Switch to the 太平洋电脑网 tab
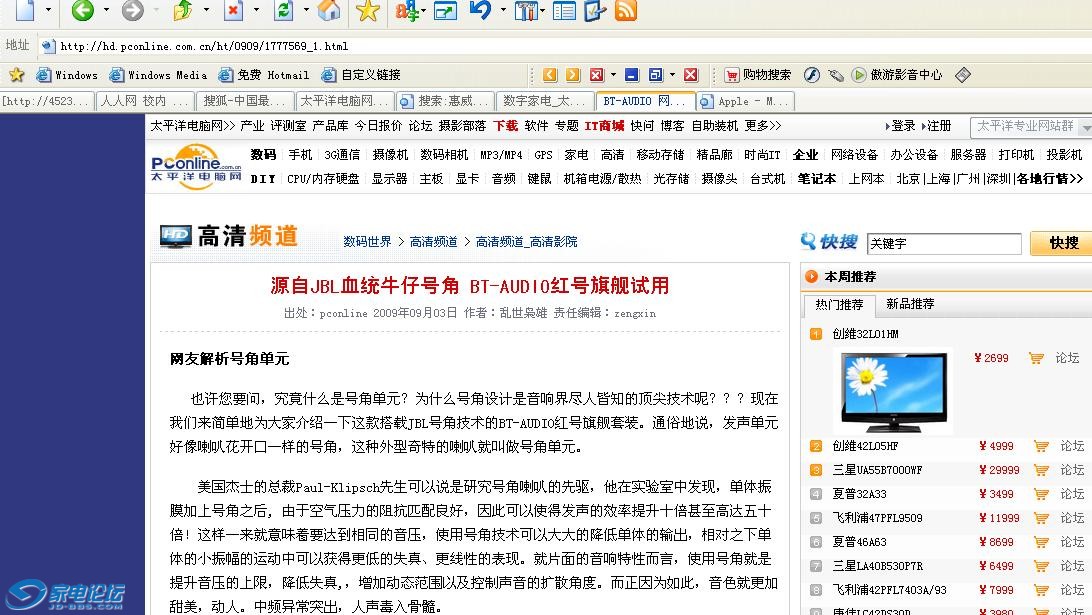 (x=345, y=101)
